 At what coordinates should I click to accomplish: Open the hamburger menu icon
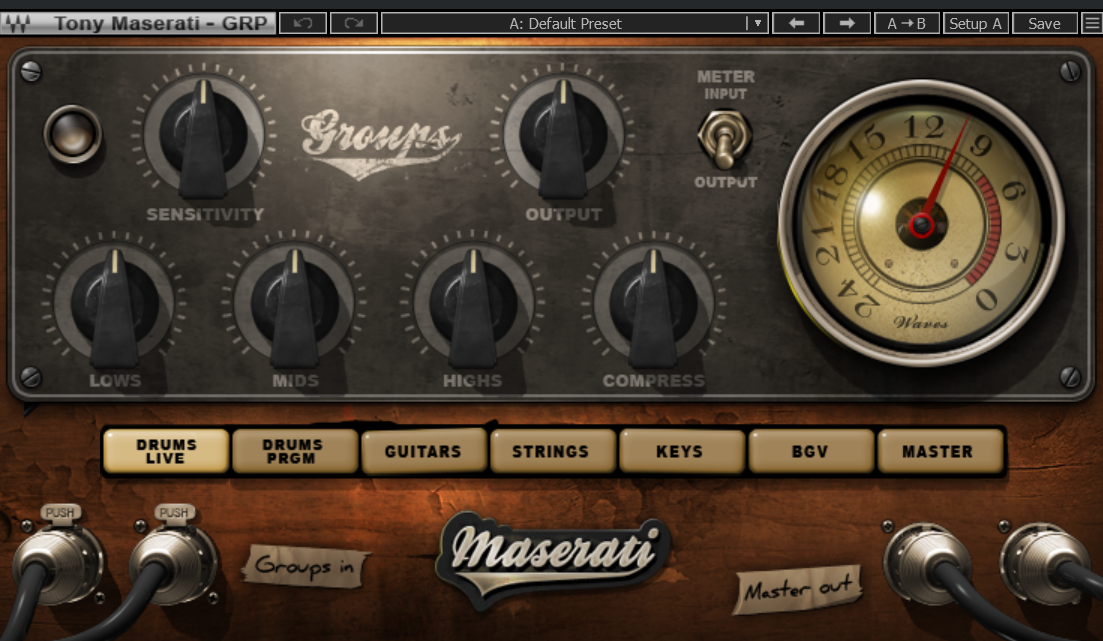[x=1092, y=23]
